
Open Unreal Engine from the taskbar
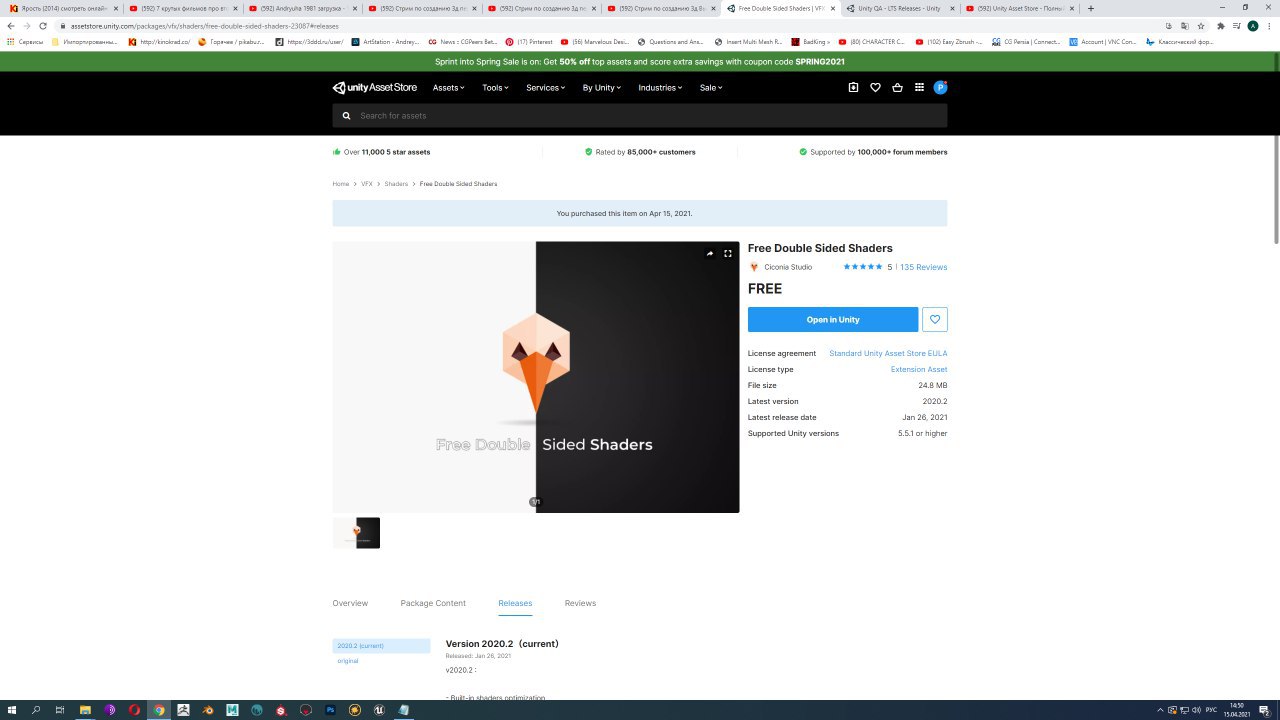(x=379, y=710)
